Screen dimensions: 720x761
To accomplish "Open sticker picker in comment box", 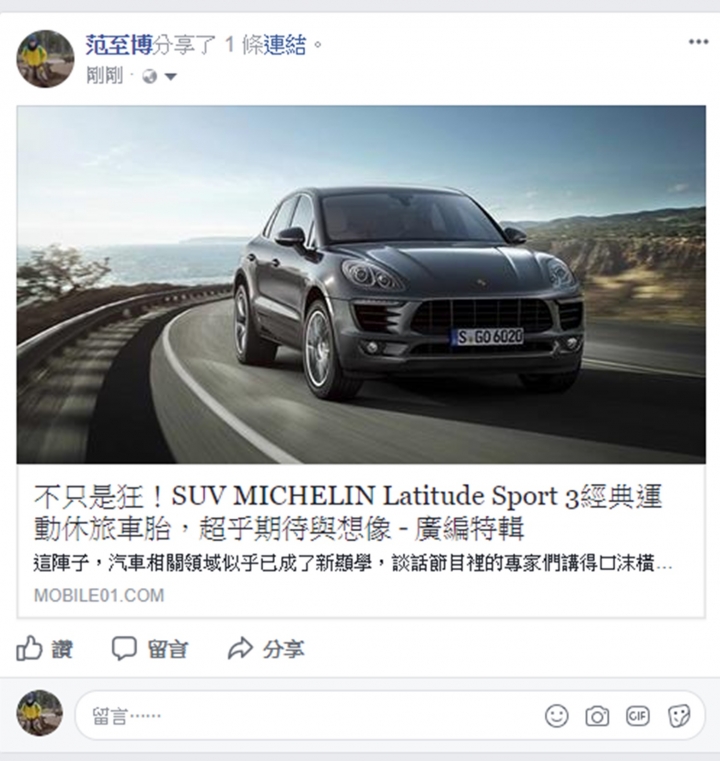I will tap(679, 716).
